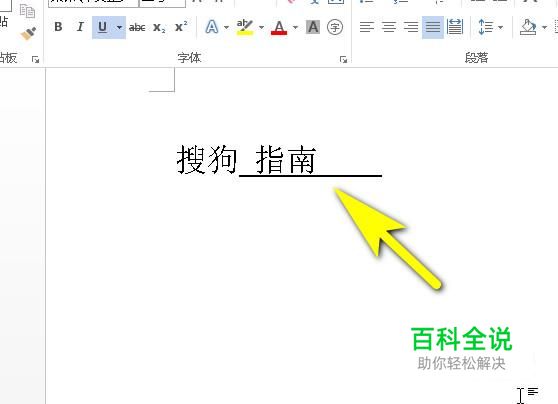Viewport: 558px width, 404px height.
Task: Click the enclosed character 字 icon
Action: click(335, 27)
